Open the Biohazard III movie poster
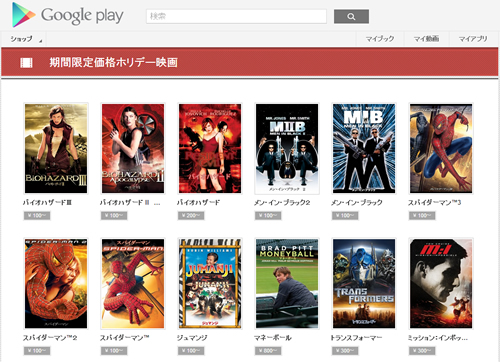The width and height of the screenshot is (500, 362). click(56, 148)
